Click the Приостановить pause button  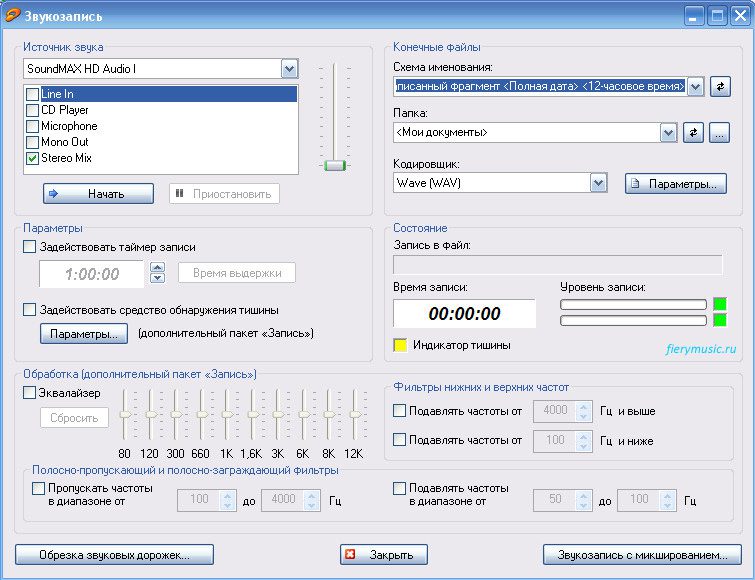pyautogui.click(x=224, y=193)
